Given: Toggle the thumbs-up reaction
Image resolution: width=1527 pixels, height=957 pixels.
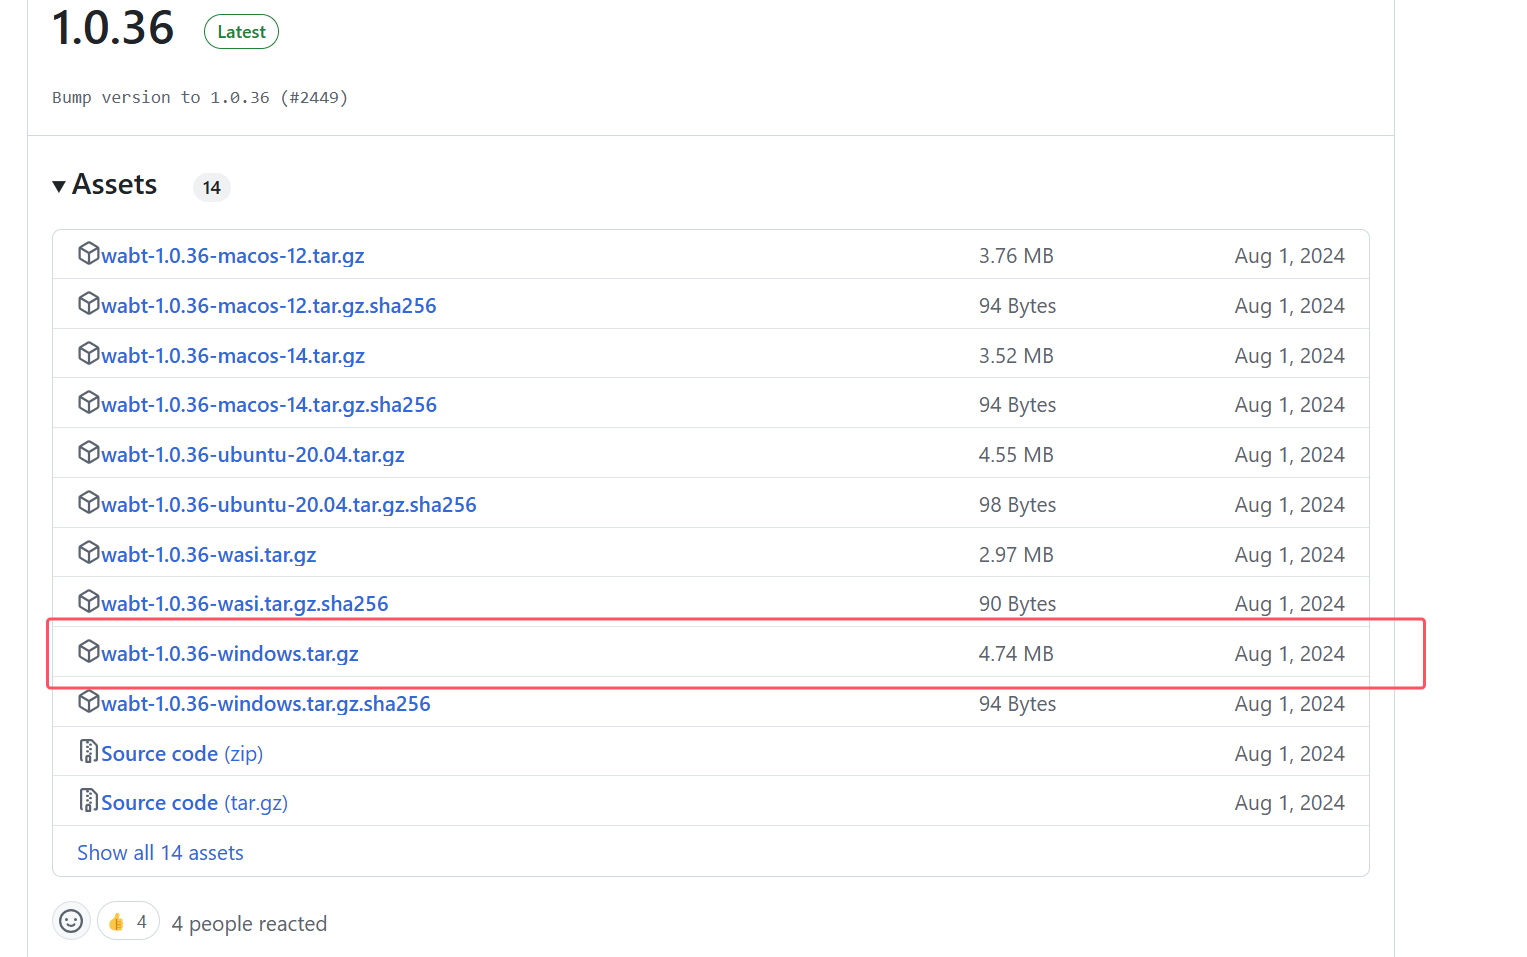Looking at the screenshot, I should click(x=128, y=921).
